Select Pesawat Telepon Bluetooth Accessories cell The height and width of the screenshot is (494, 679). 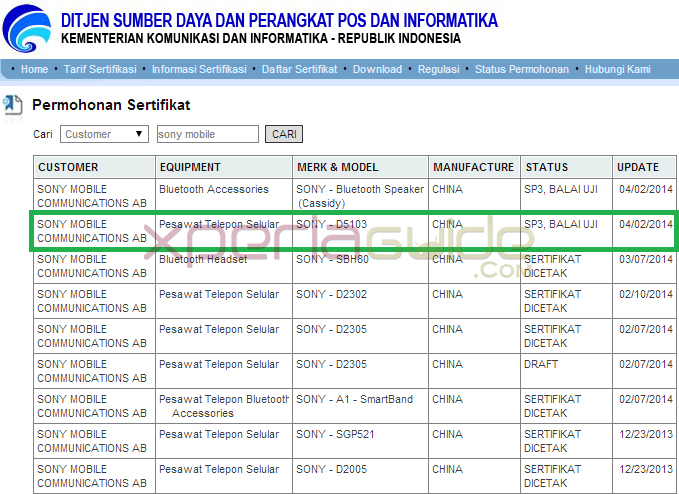pyautogui.click(x=224, y=406)
